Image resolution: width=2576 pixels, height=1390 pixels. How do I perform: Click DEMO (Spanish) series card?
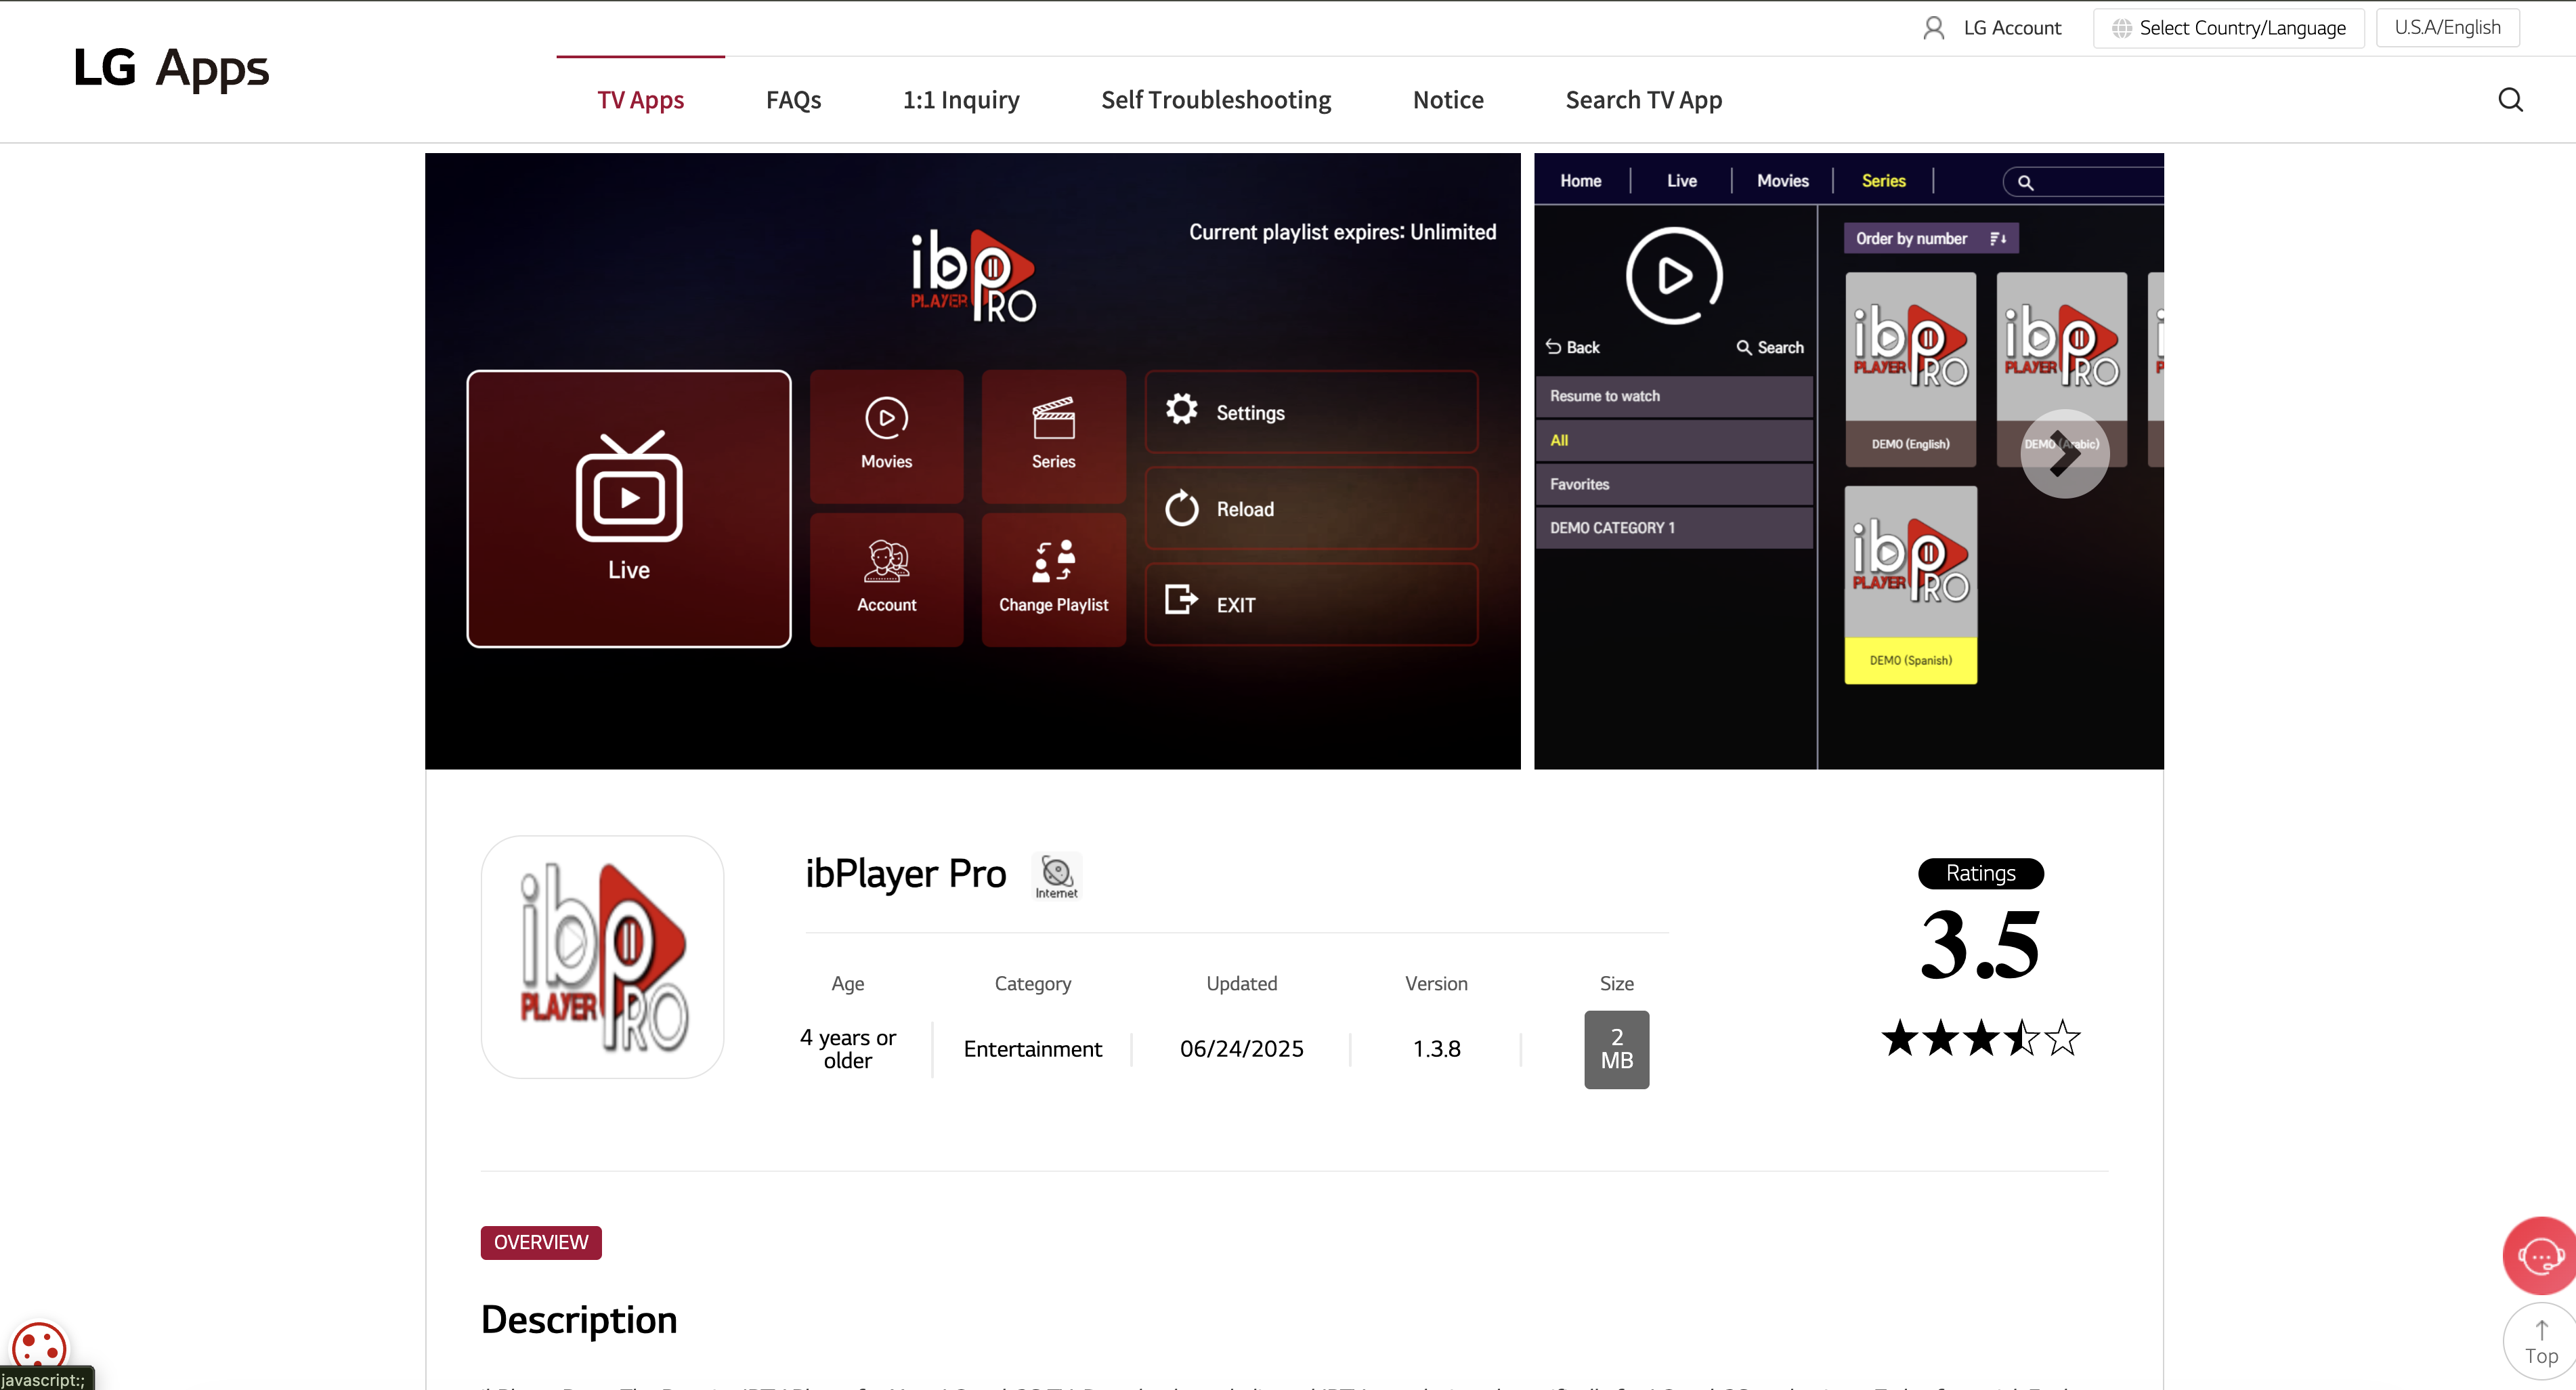pyautogui.click(x=1910, y=584)
